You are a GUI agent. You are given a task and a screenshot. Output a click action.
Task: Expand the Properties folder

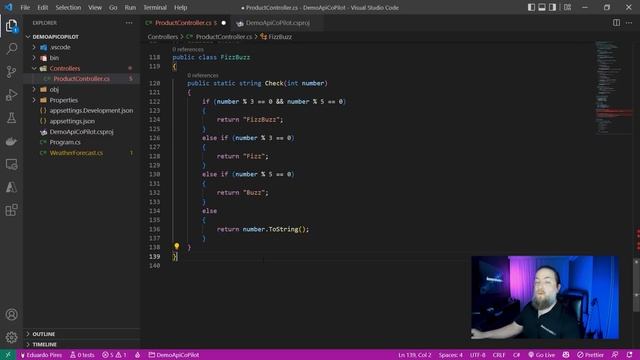tap(34, 100)
